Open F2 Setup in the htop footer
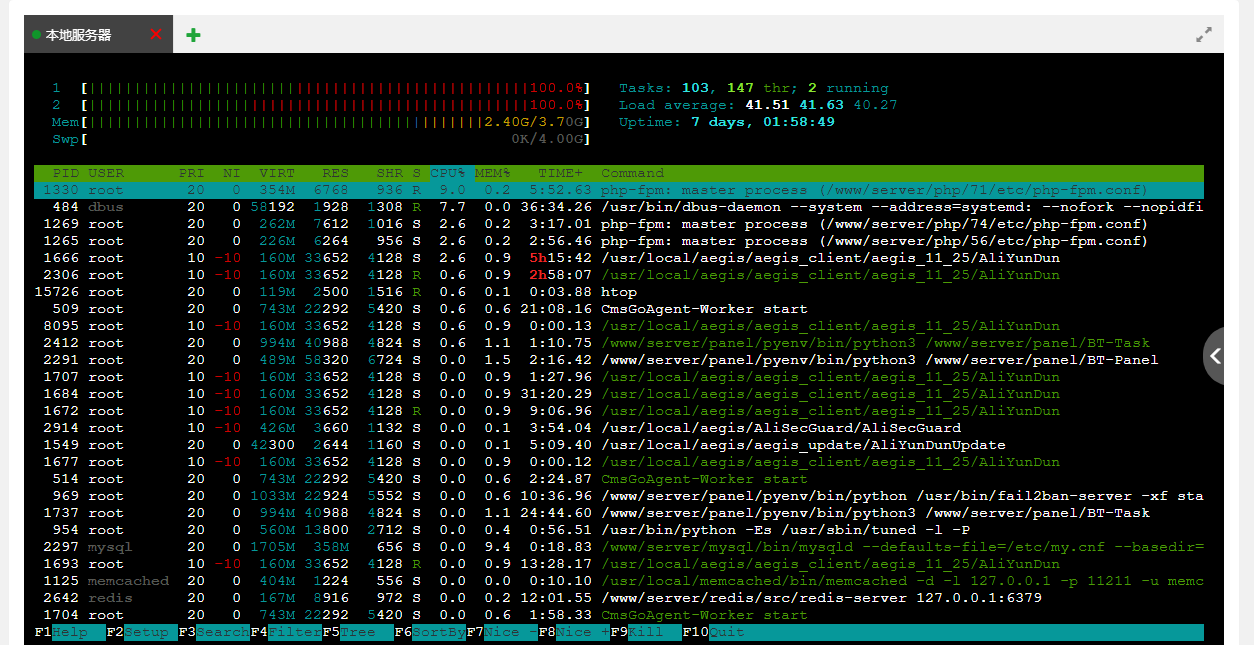The height and width of the screenshot is (645, 1254). 141,632
